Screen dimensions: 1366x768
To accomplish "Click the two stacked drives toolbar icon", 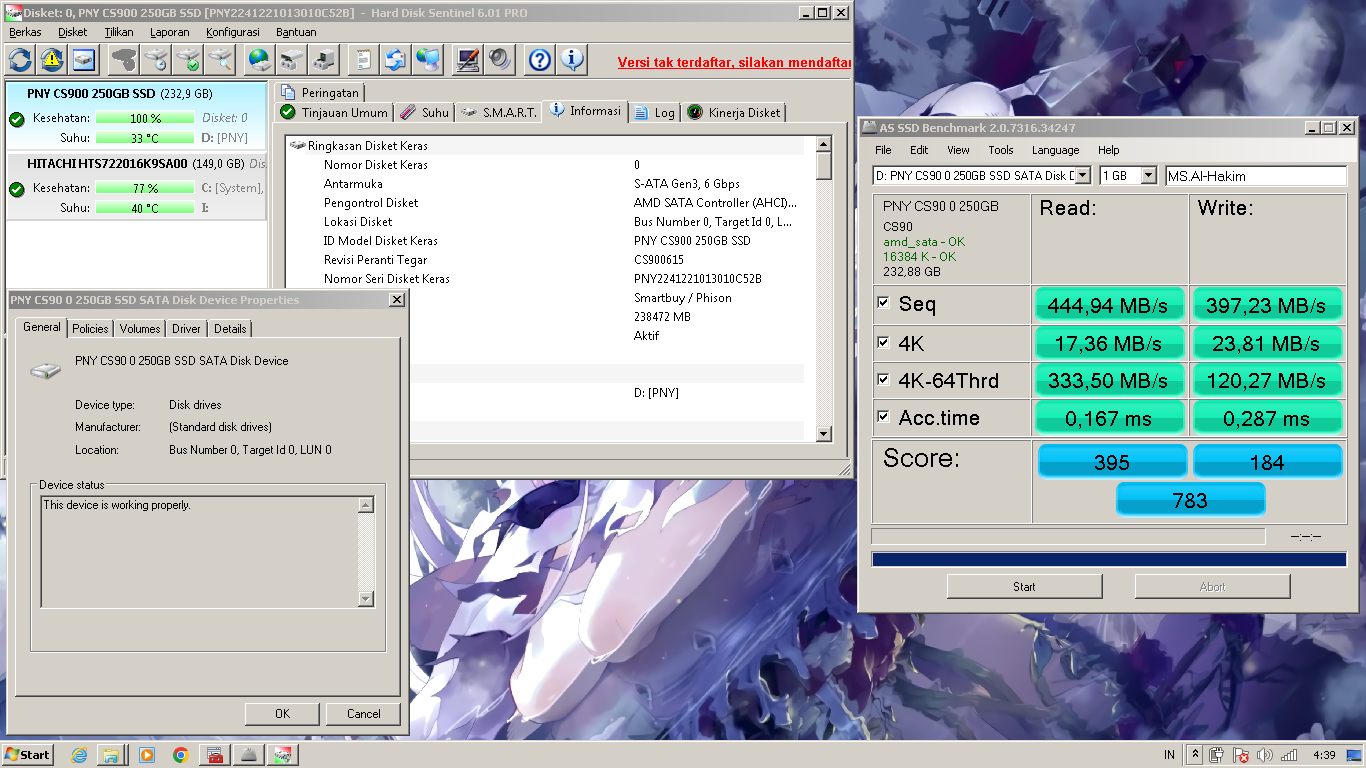I will coord(292,60).
